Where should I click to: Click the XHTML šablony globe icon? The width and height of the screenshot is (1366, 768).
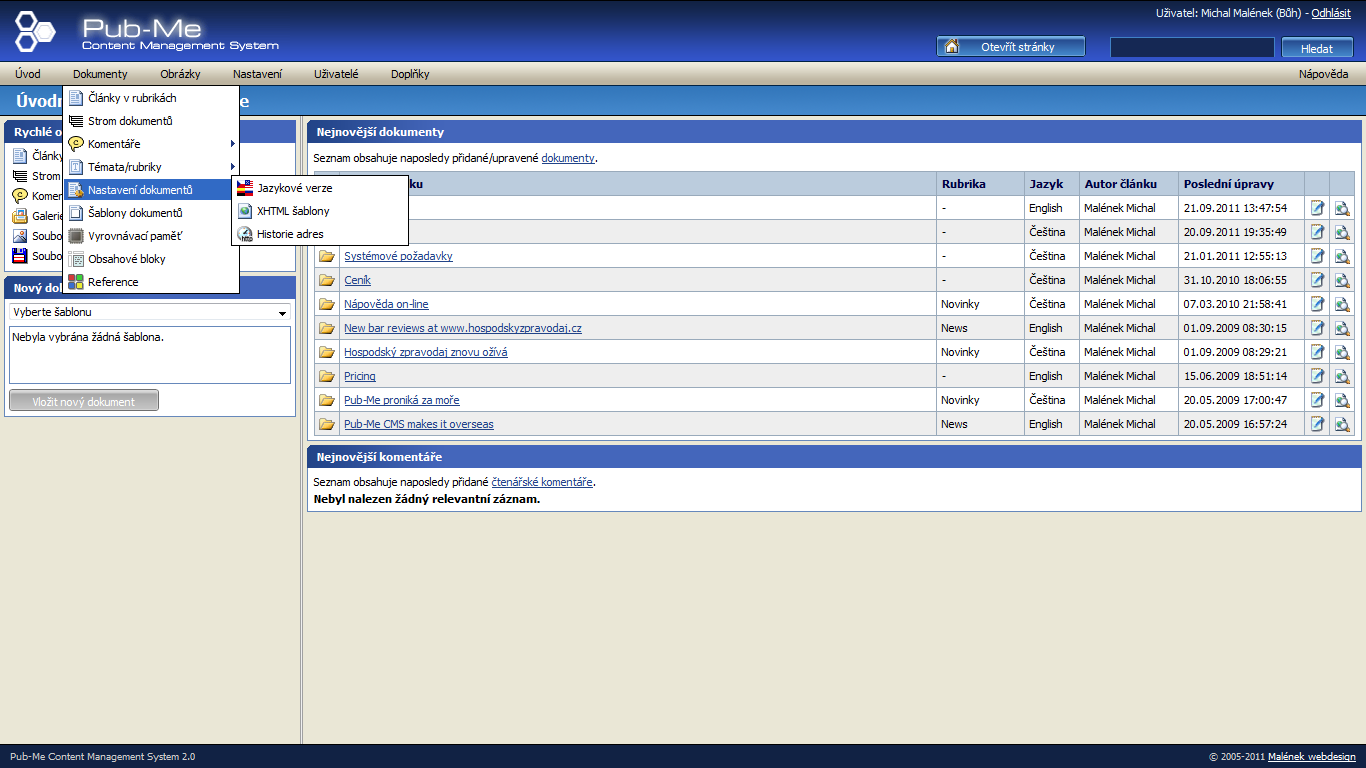click(245, 211)
